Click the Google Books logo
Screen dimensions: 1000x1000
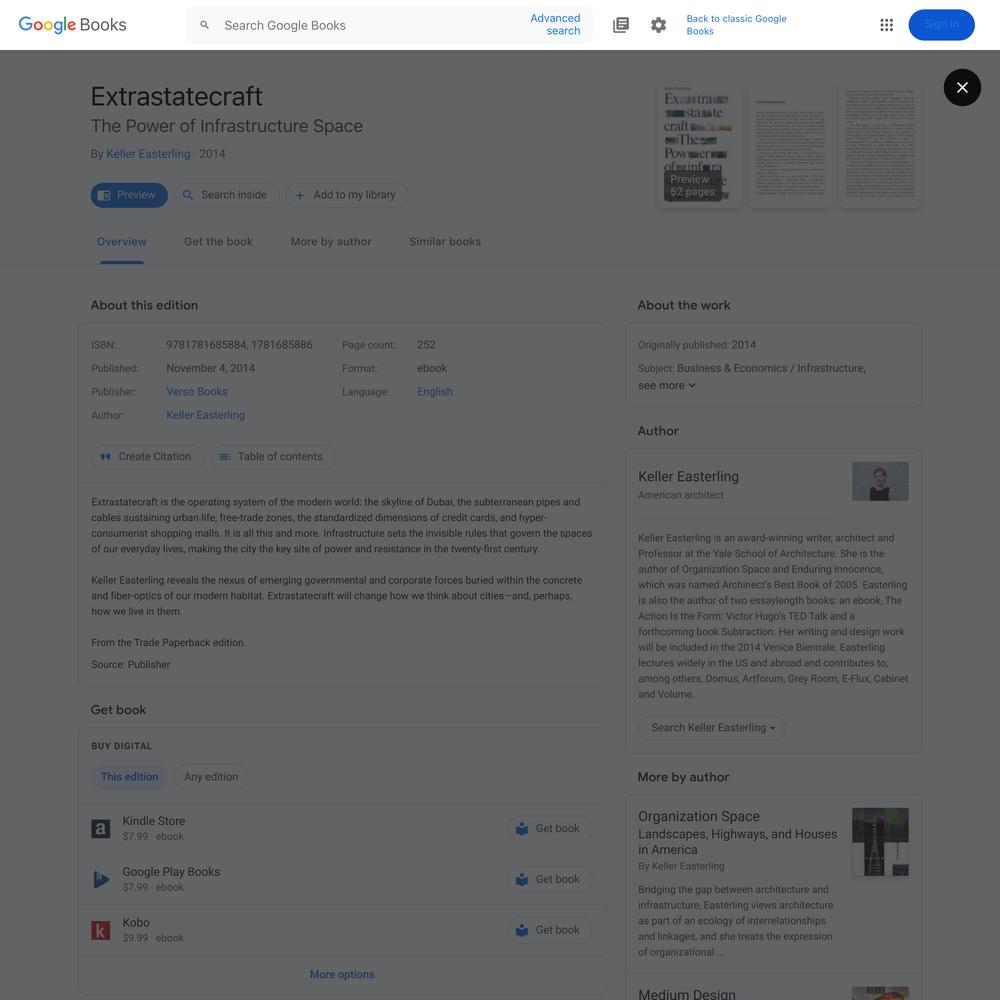(72, 25)
